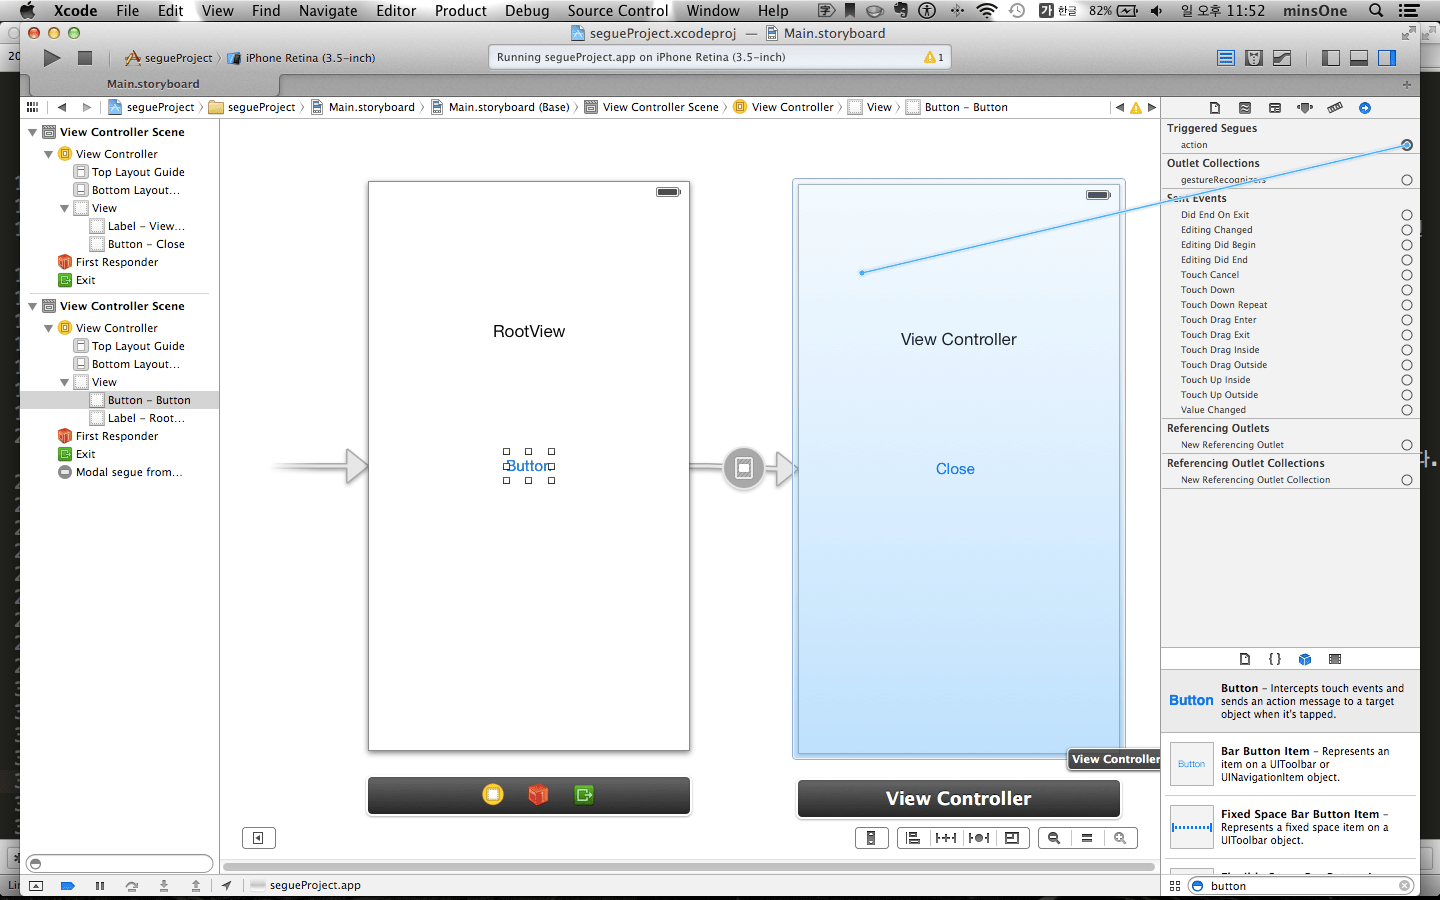Screen dimensions: 1440x900
Task: Collapse the first View Controller Scene
Action: tap(33, 132)
